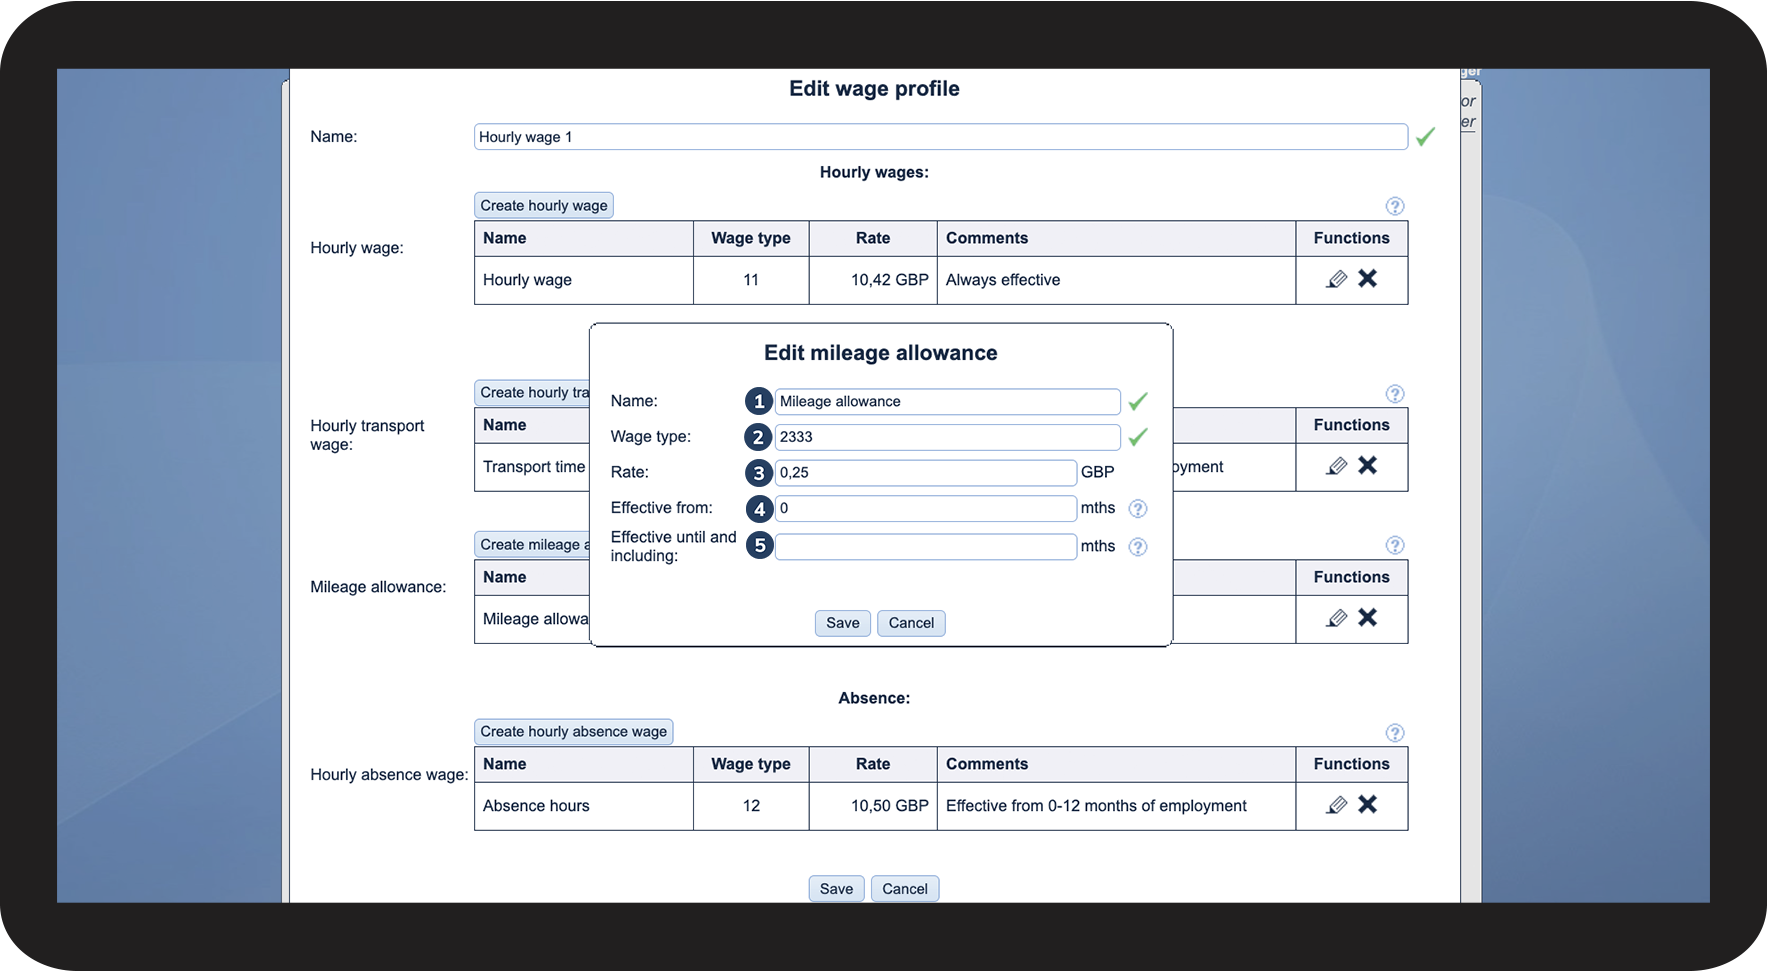Focus the empty Effective until and including field
Screen dimensions: 1767x971
coord(926,547)
